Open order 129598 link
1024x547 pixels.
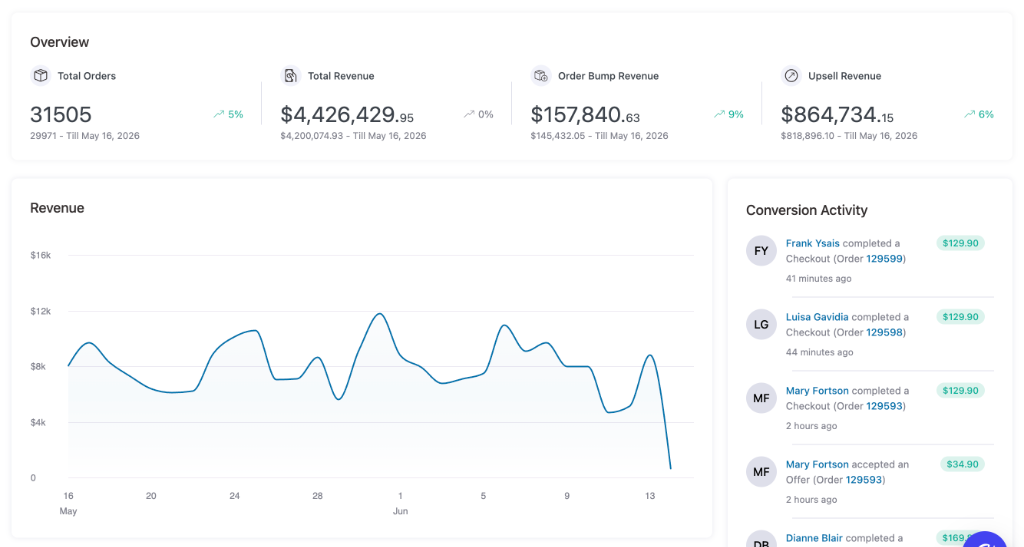coord(884,333)
